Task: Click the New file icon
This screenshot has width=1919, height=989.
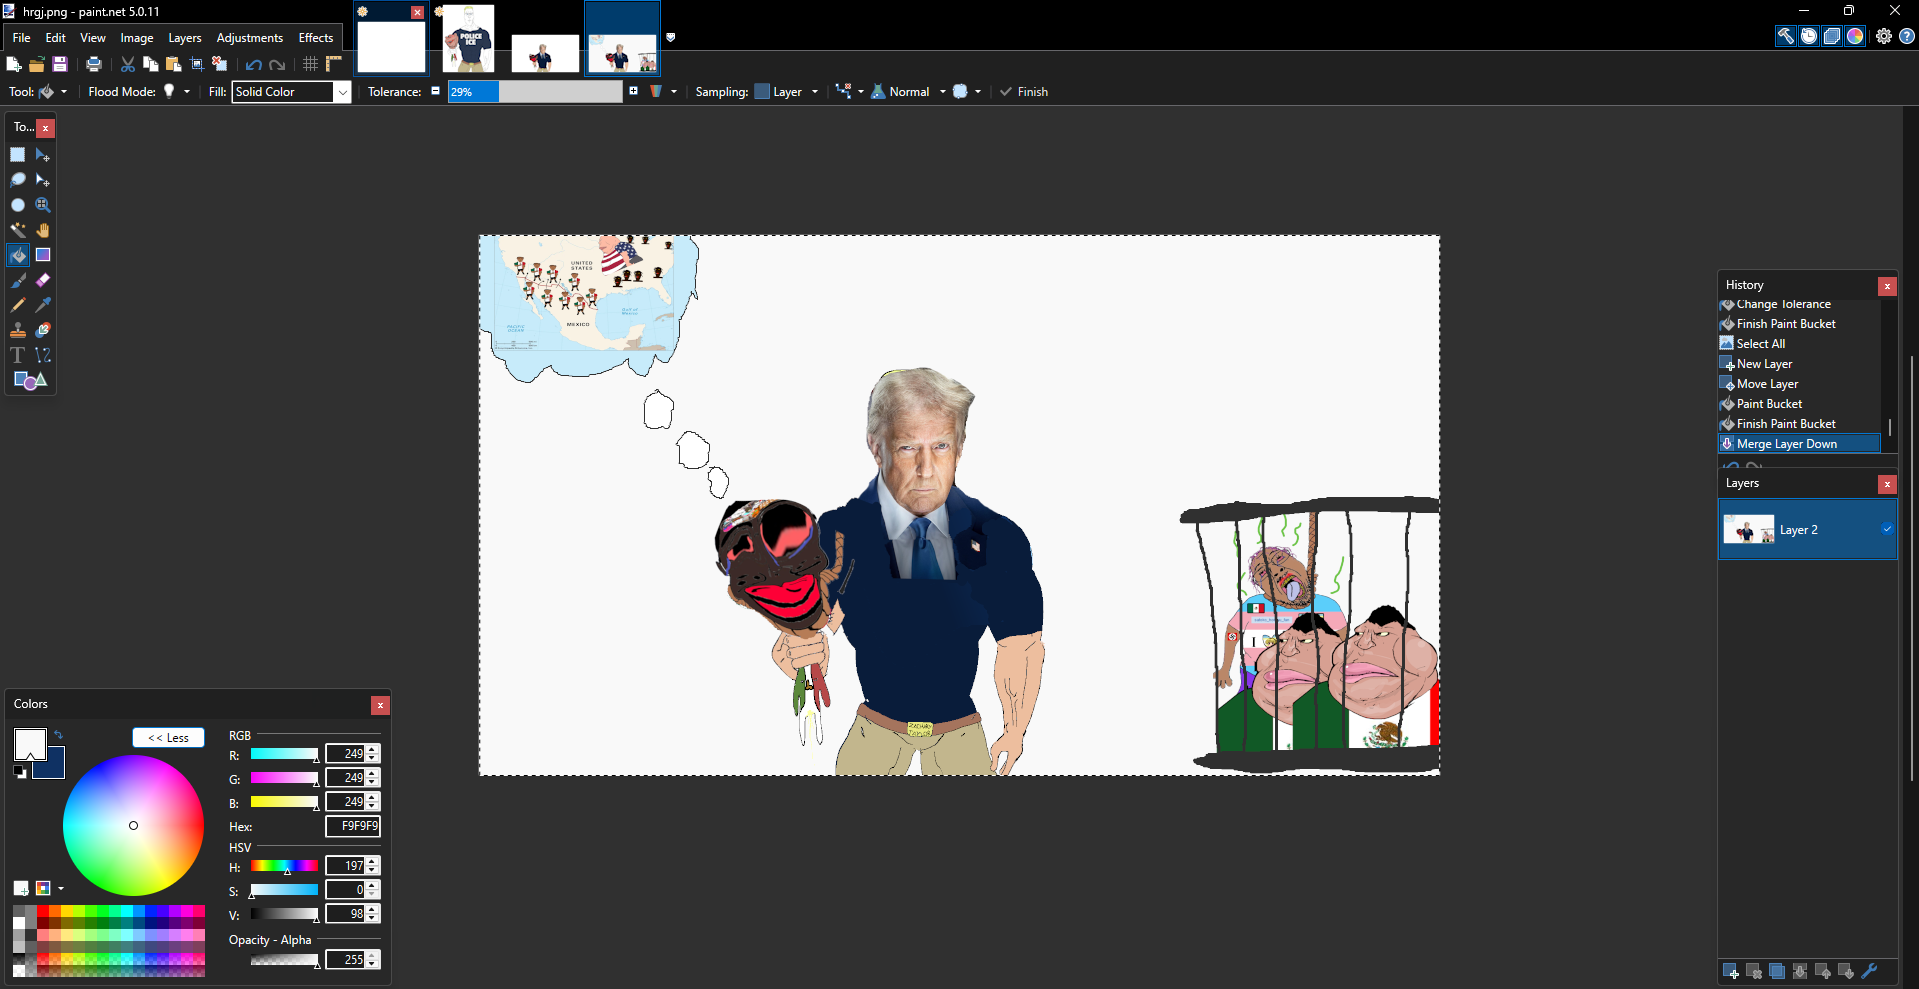Action: click(x=14, y=64)
